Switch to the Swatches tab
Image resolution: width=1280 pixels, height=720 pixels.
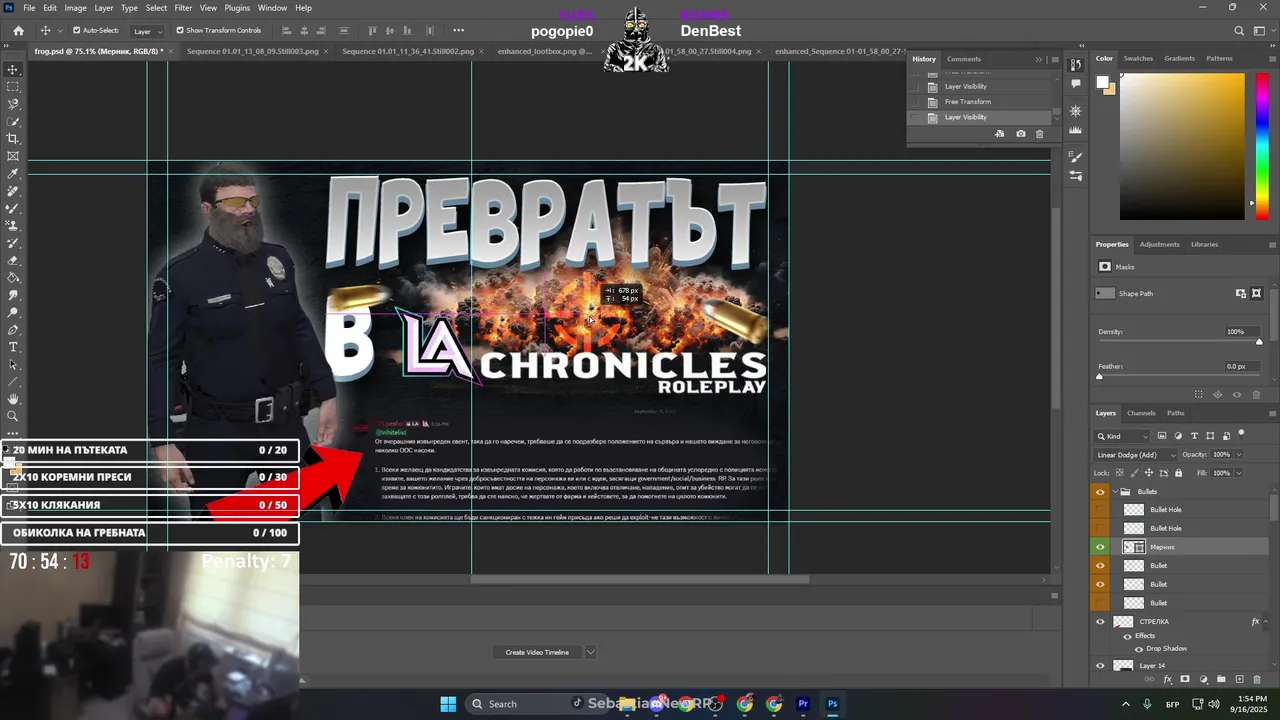pyautogui.click(x=1138, y=58)
